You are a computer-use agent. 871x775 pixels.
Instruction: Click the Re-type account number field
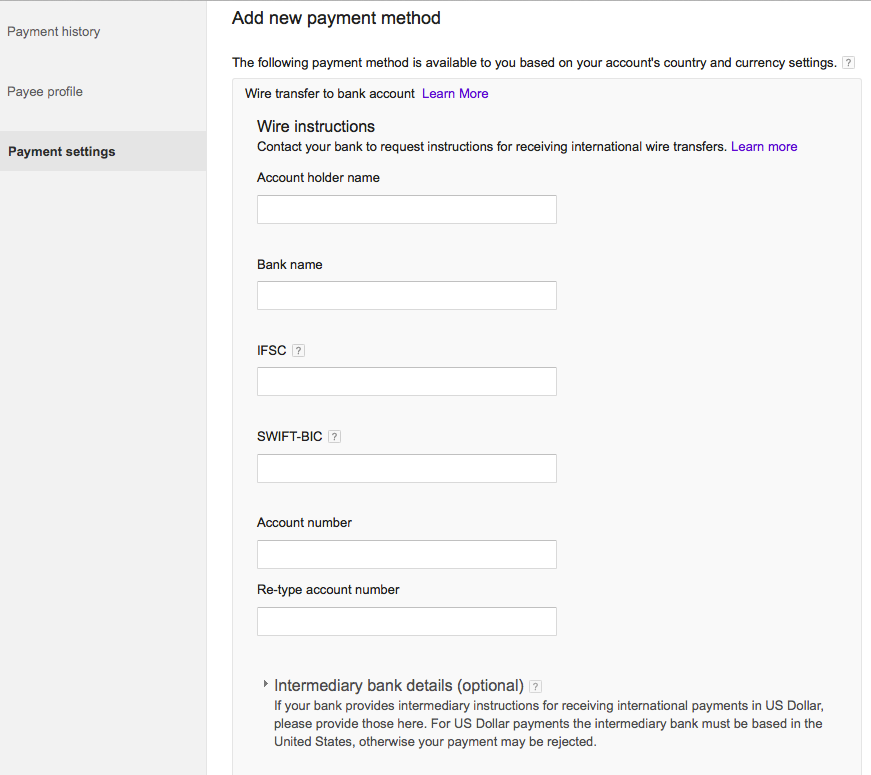click(407, 622)
